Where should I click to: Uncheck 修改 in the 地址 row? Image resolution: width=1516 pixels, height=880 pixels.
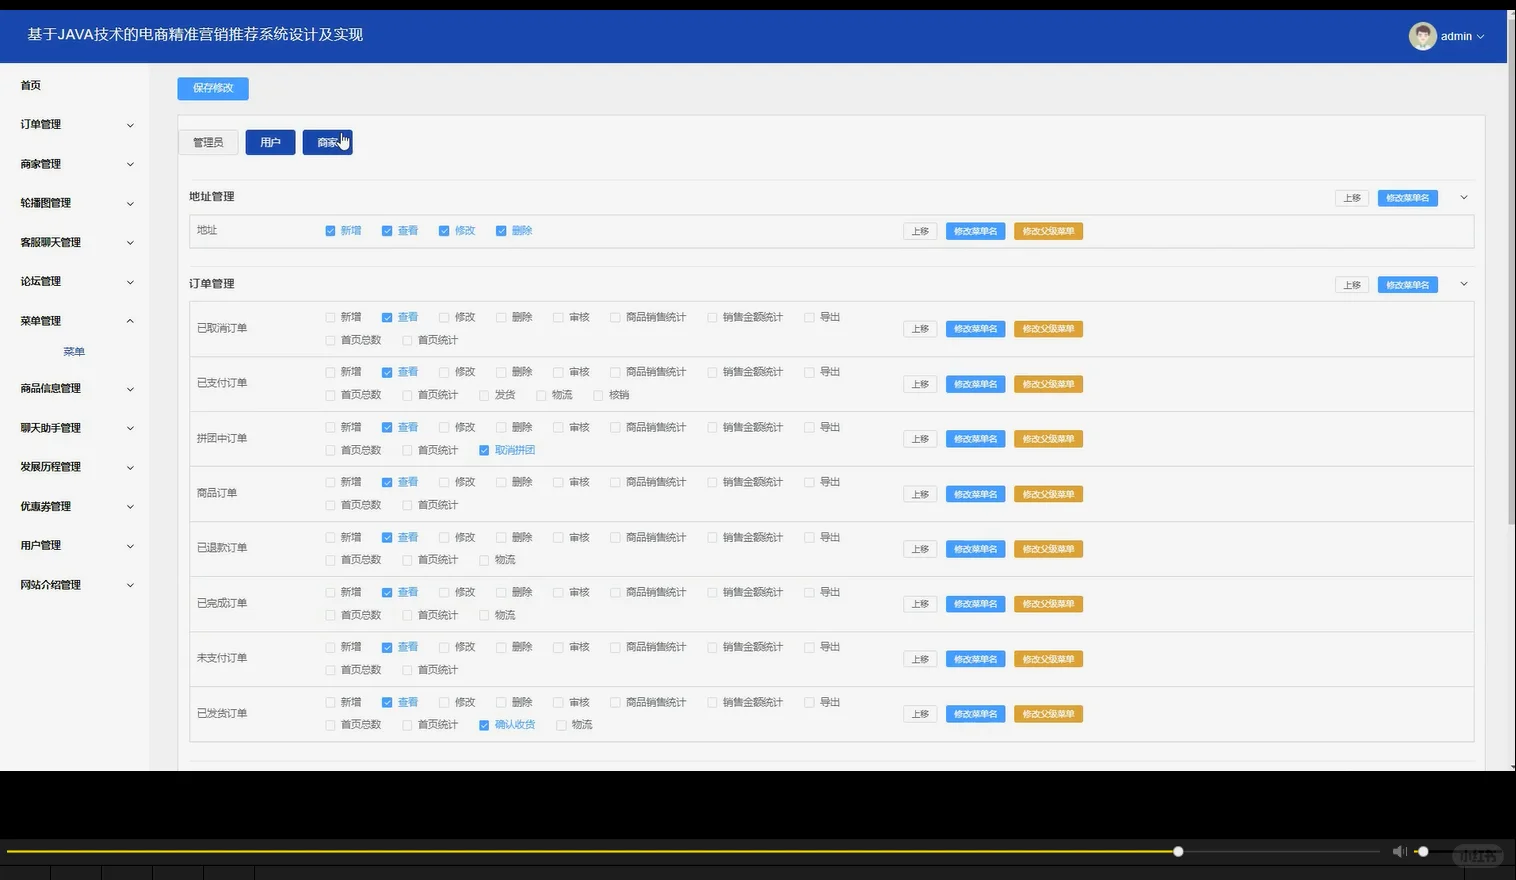tap(444, 231)
